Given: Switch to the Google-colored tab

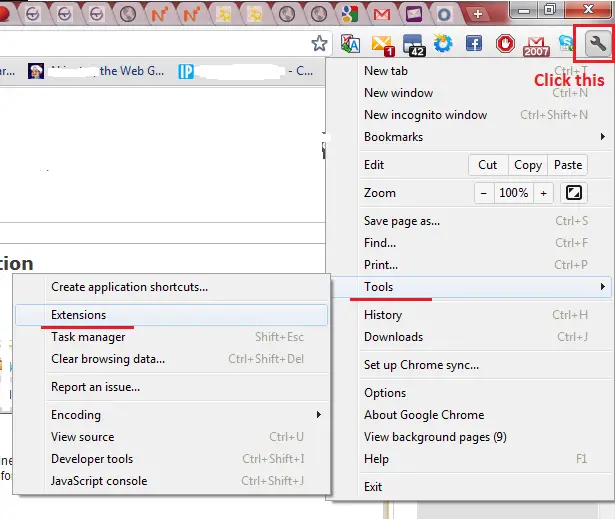Looking at the screenshot, I should (x=349, y=14).
